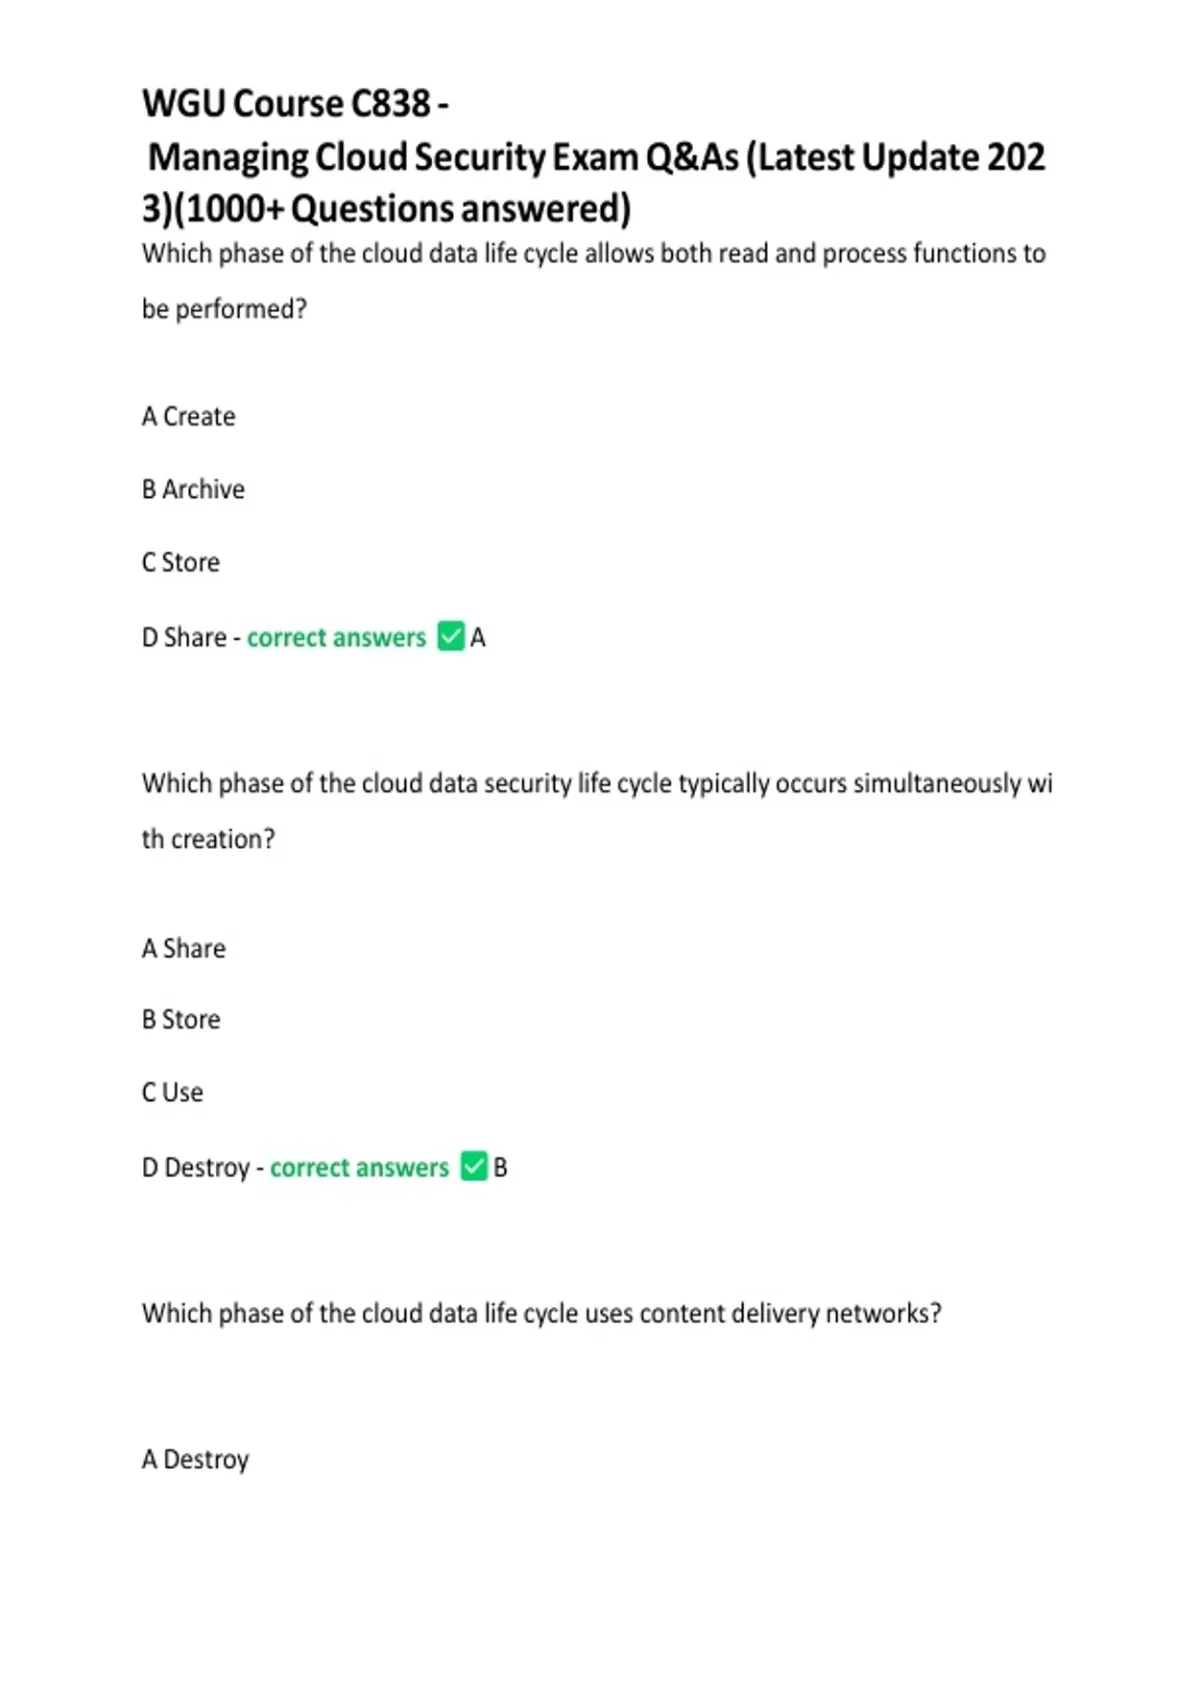Click the question about simultaneous creation phase
Viewport: 1200px width, 1700px height.
pyautogui.click(x=596, y=783)
